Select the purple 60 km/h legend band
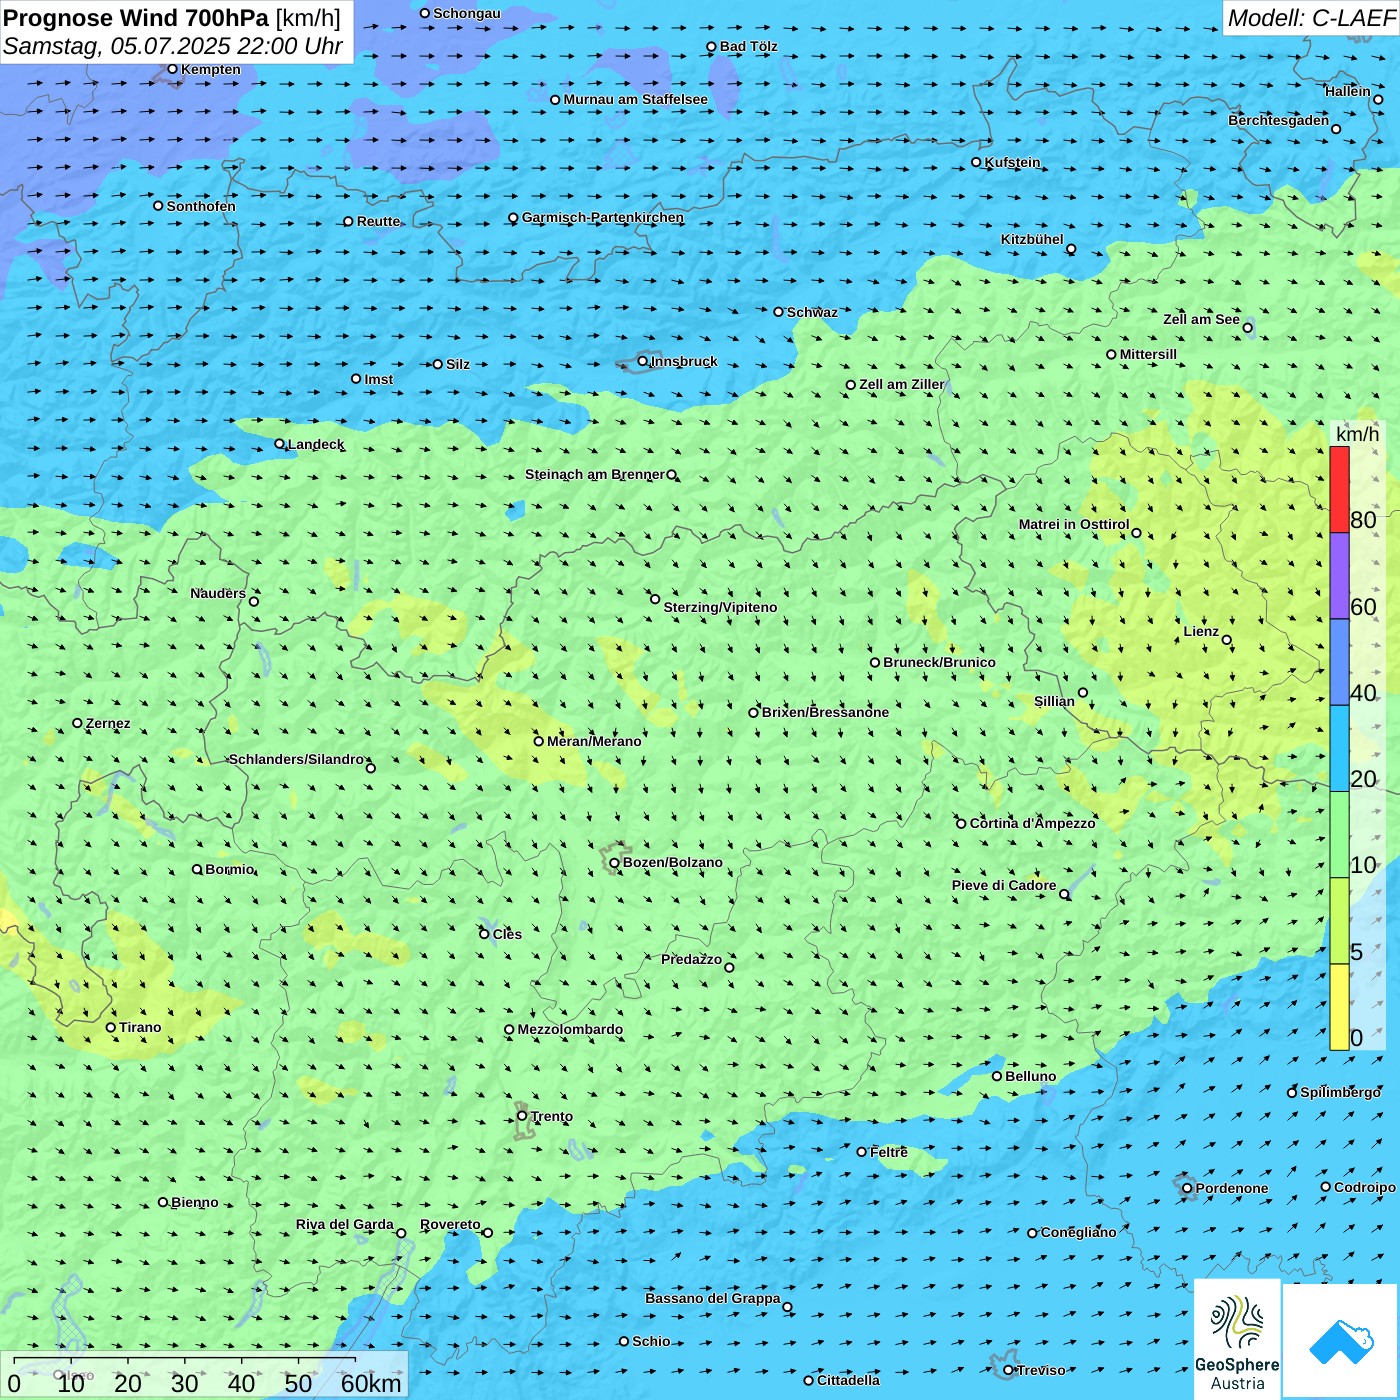 (x=1339, y=576)
